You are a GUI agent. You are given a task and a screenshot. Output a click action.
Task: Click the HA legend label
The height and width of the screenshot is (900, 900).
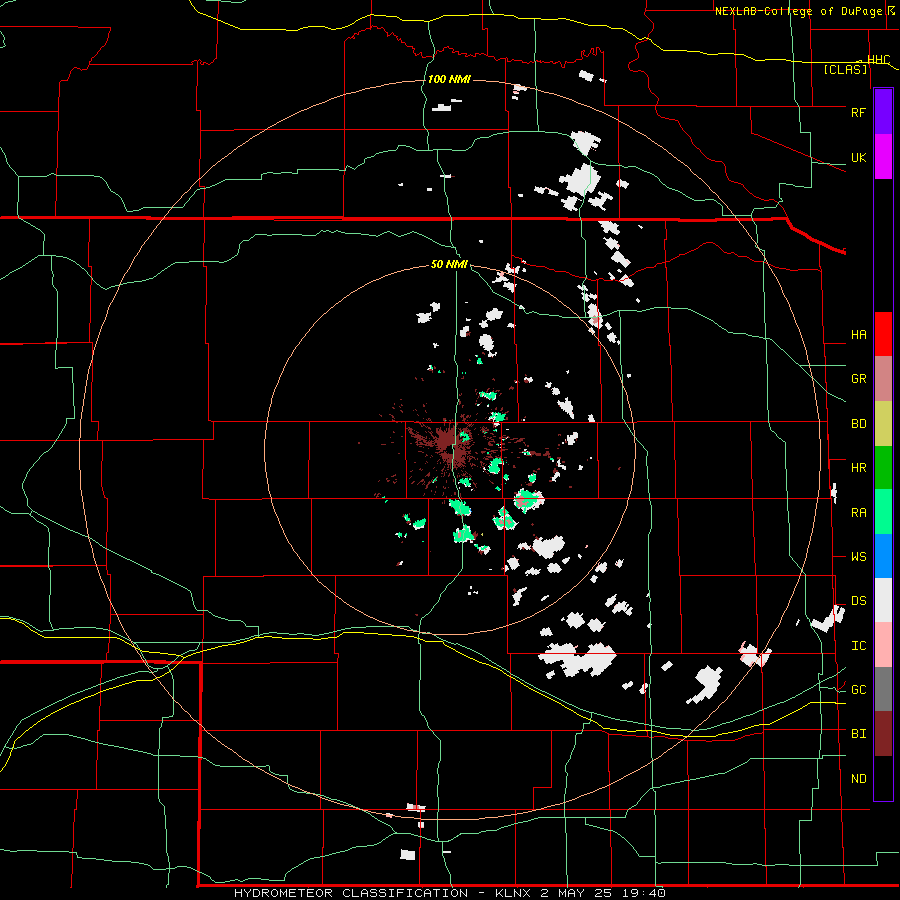[858, 334]
